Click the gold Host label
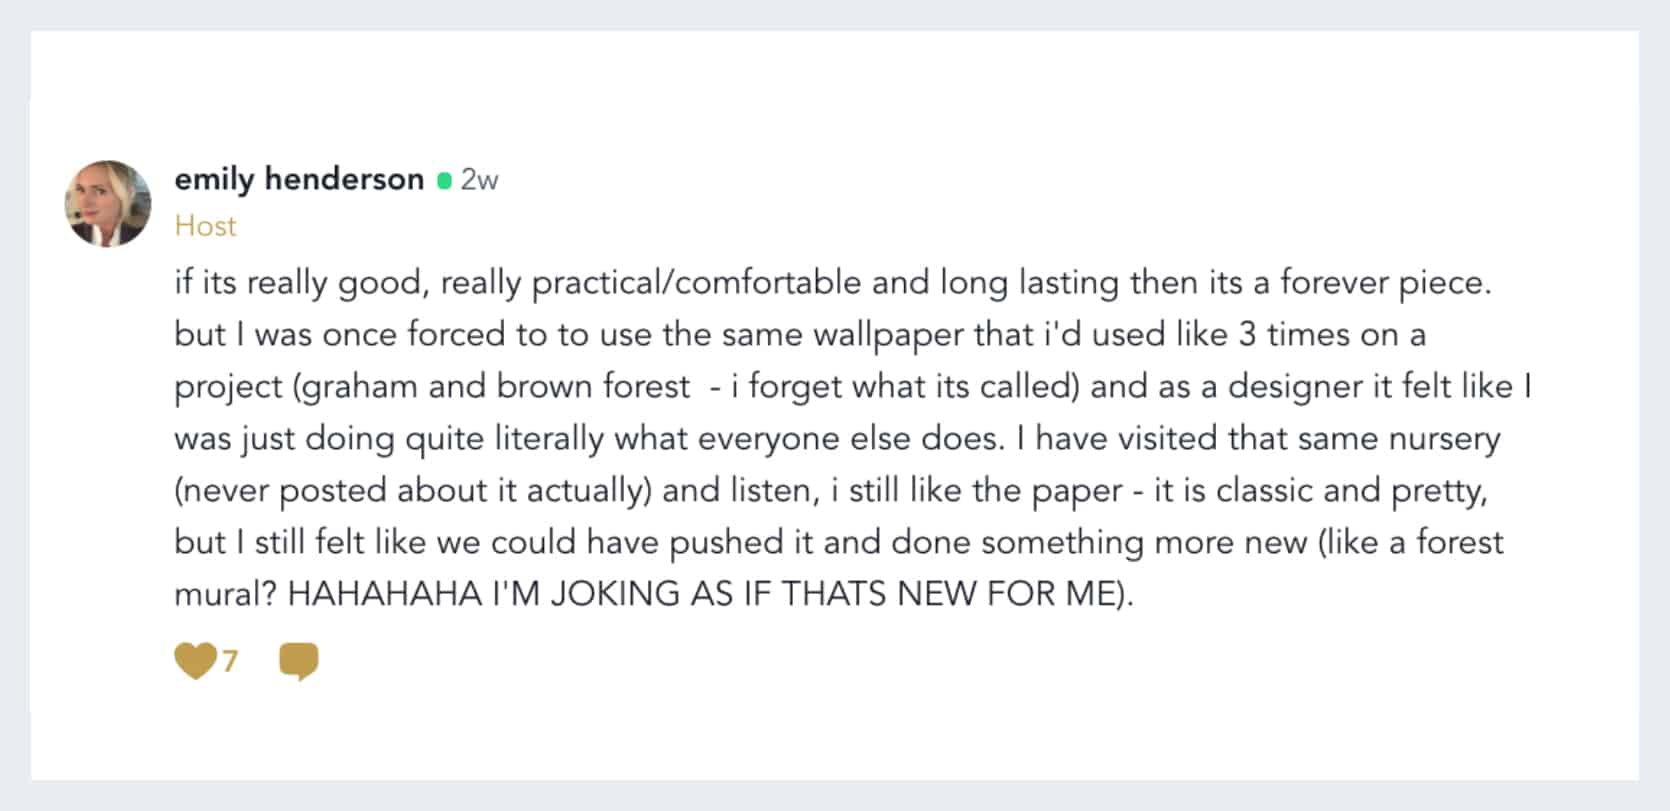Image resolution: width=1670 pixels, height=811 pixels. (x=205, y=226)
